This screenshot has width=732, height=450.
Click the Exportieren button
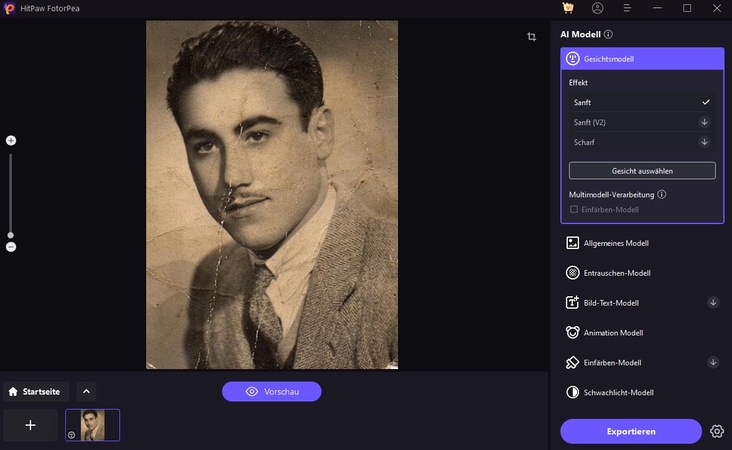click(x=630, y=431)
